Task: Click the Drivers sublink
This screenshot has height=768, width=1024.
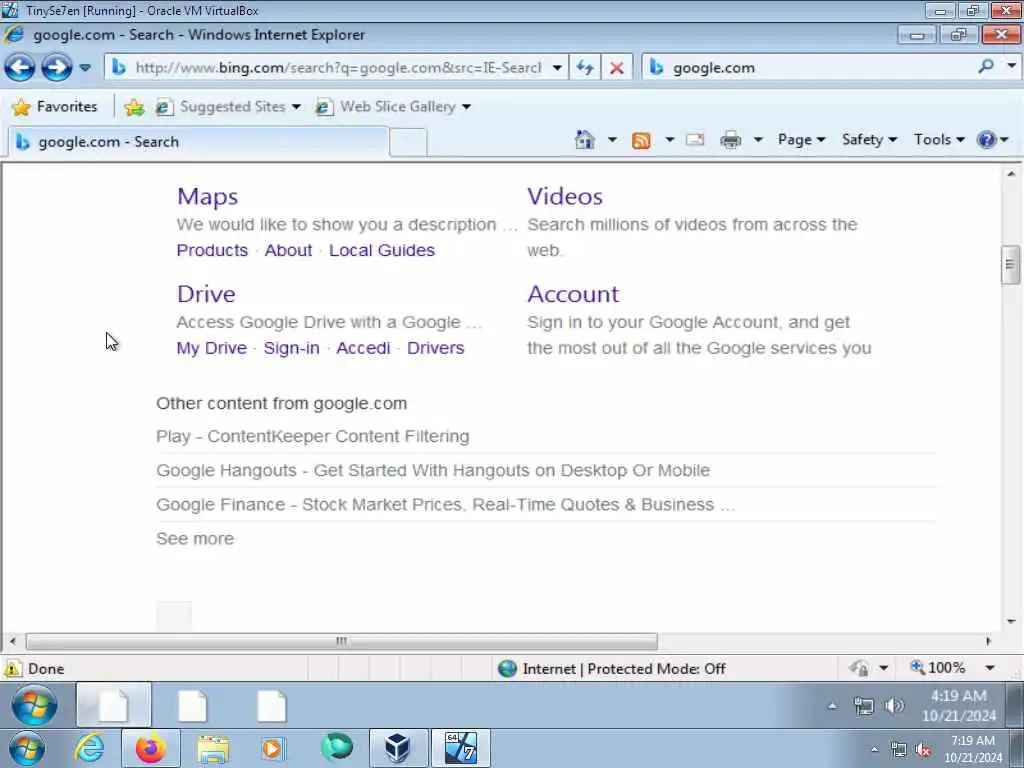Action: [436, 348]
